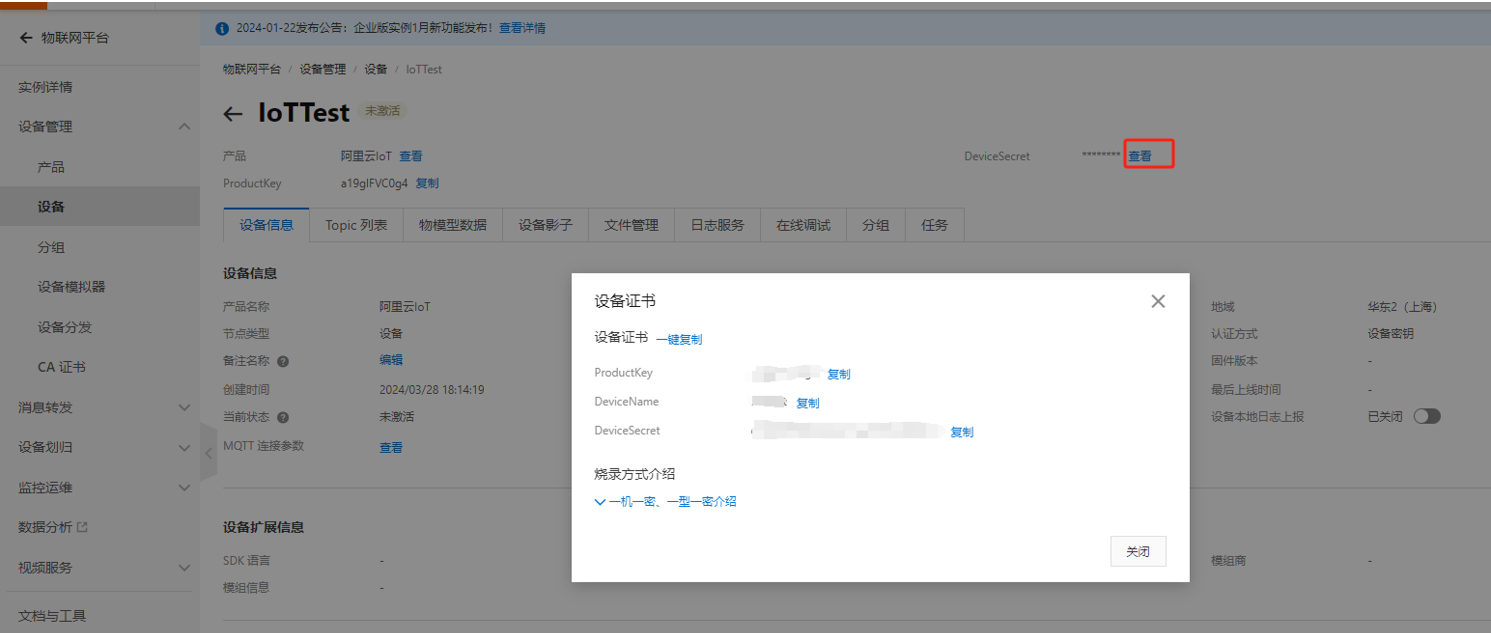Expand the 消息转发 menu section

184,408
